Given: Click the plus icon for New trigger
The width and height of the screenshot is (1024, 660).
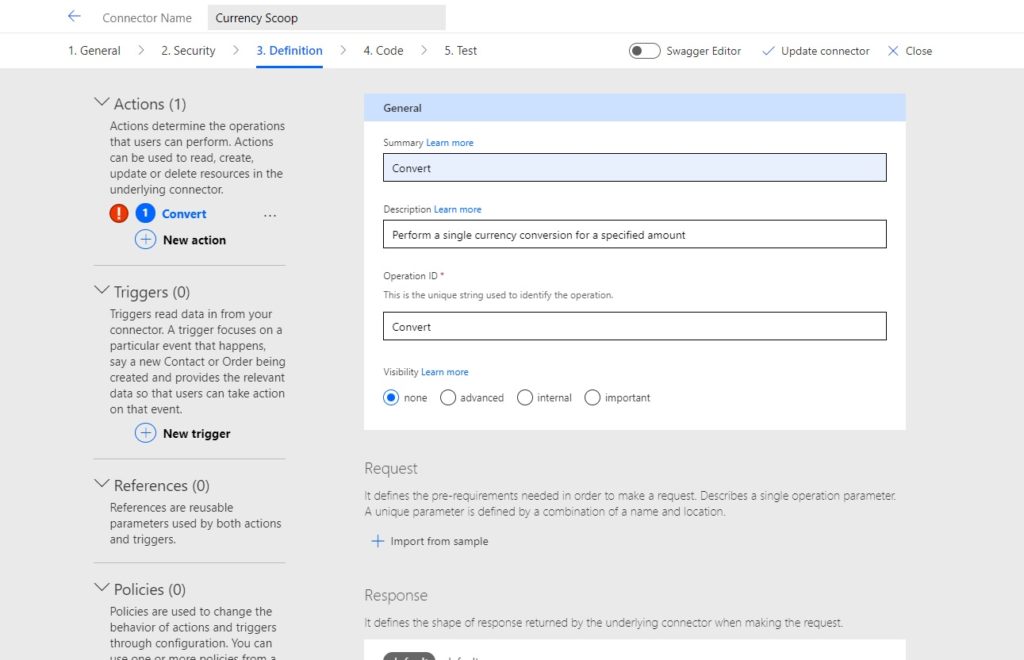Looking at the screenshot, I should tap(145, 433).
